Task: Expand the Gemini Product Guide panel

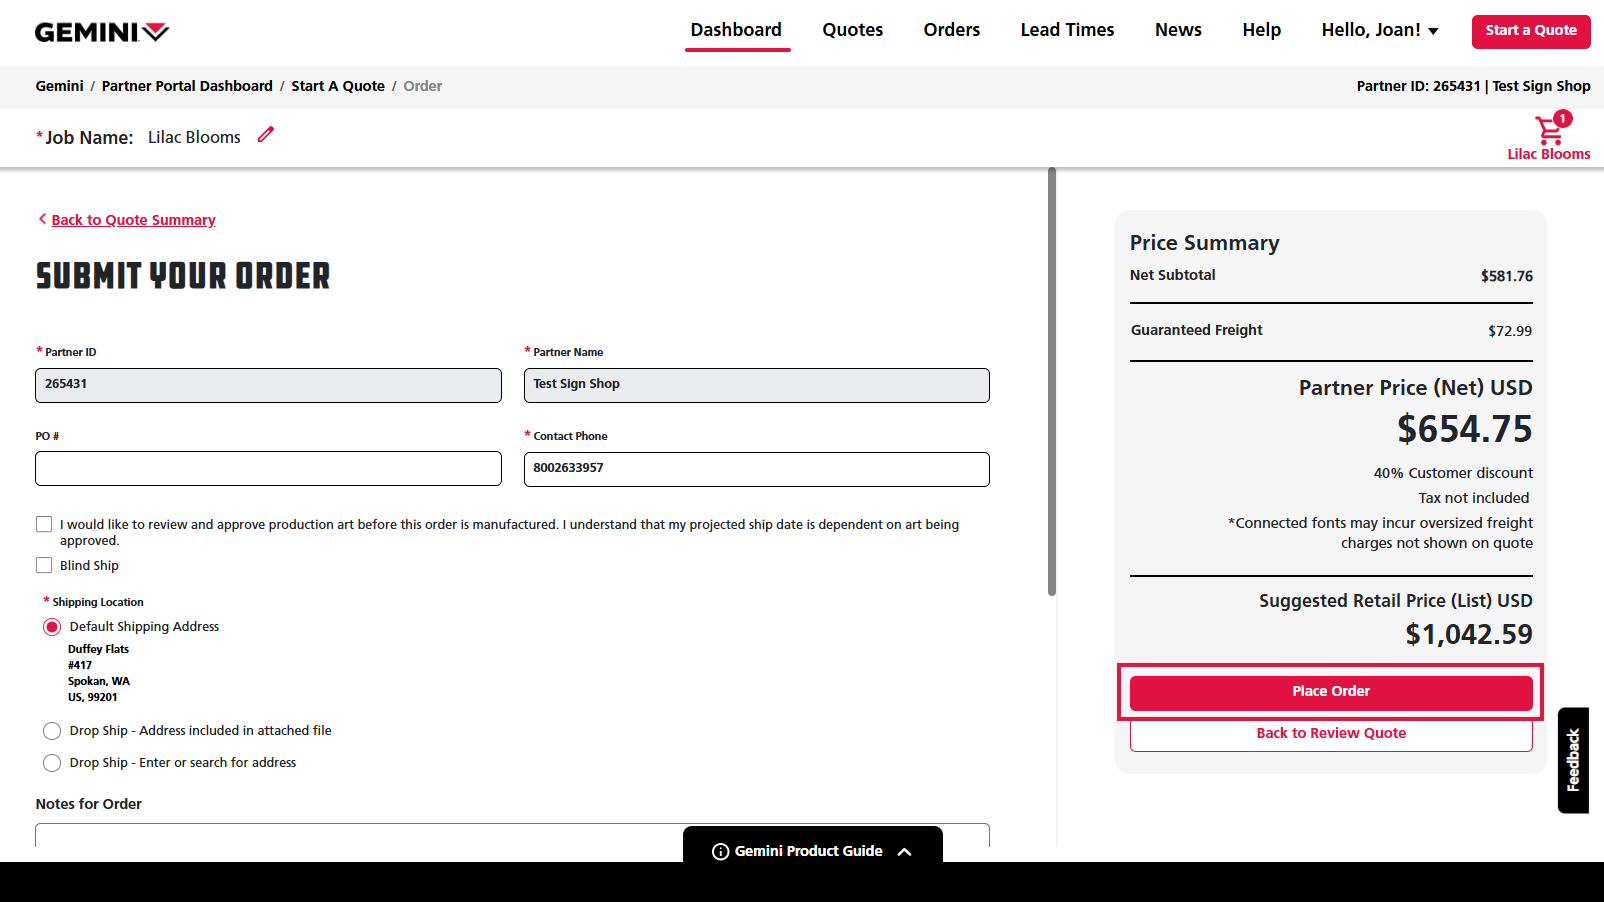Action: coord(905,851)
